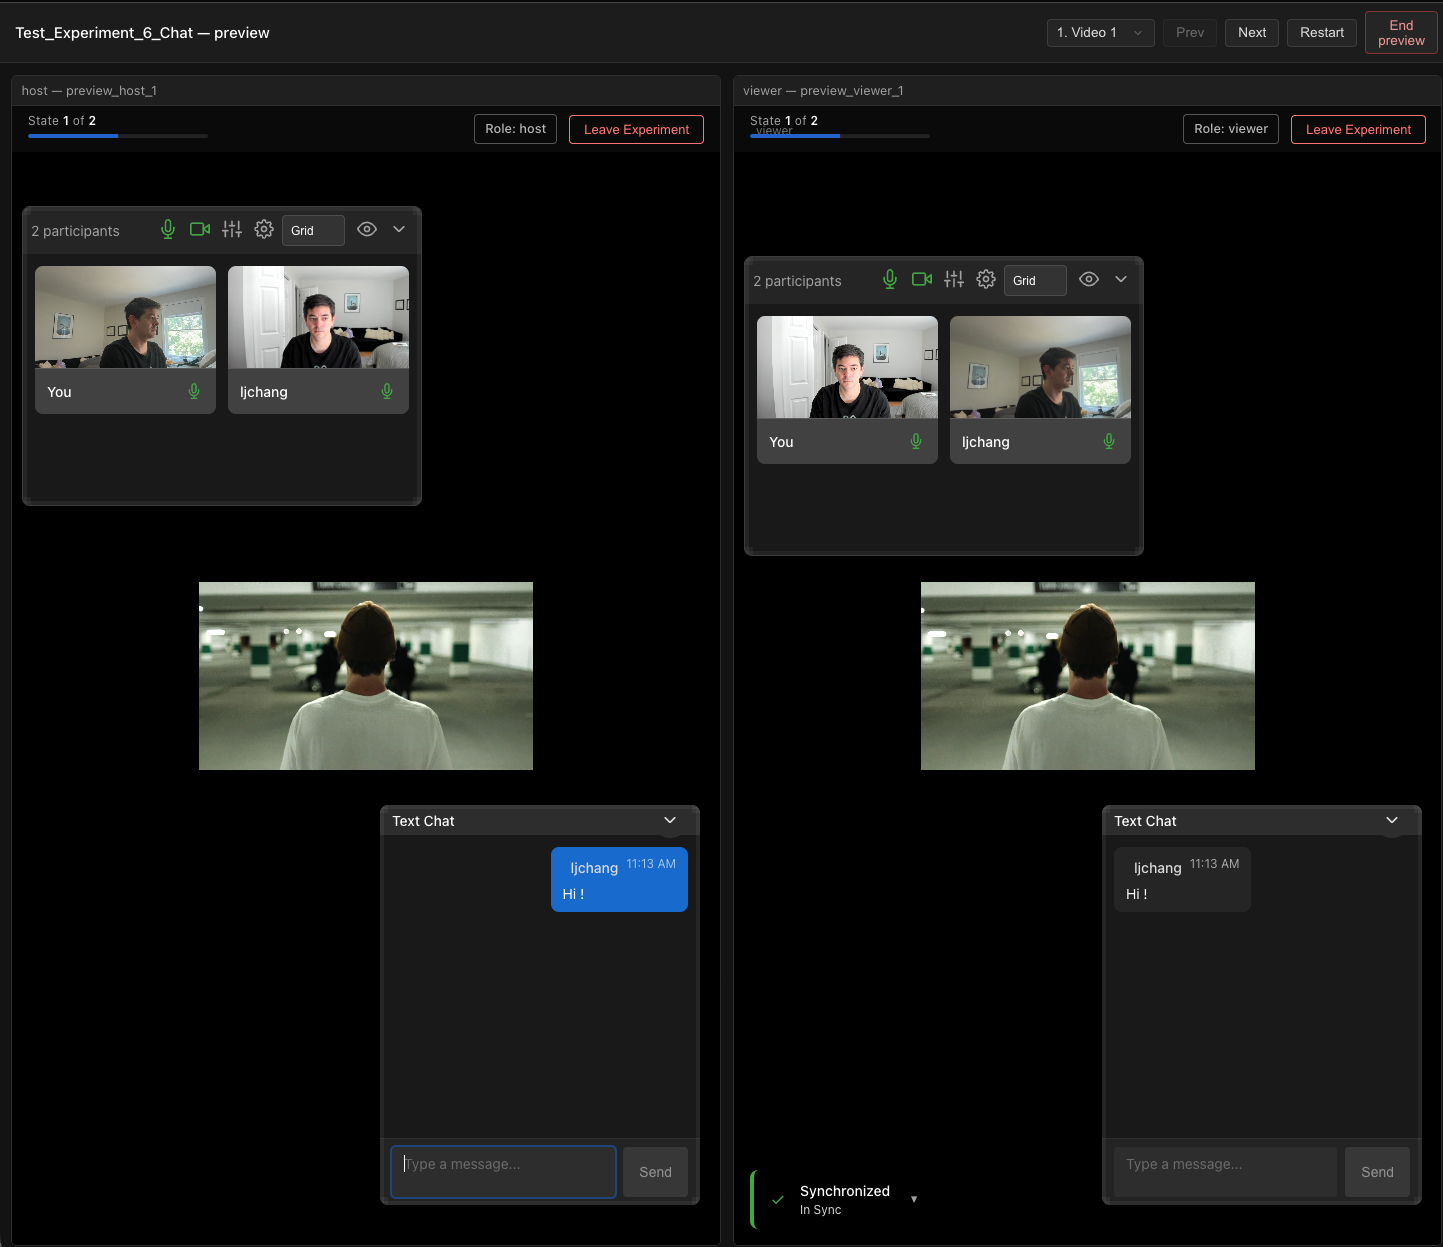Click the Prev button
This screenshot has height=1247, width=1443.
1190,33
